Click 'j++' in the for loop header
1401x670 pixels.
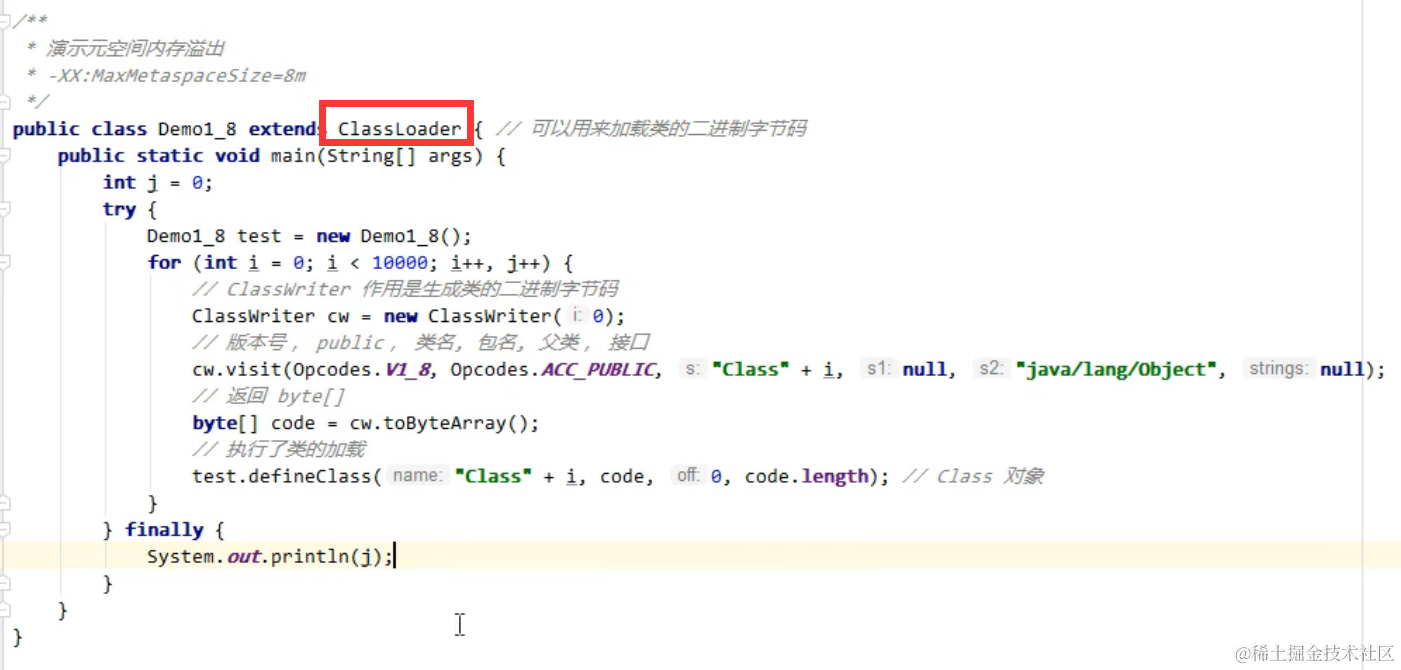click(524, 263)
